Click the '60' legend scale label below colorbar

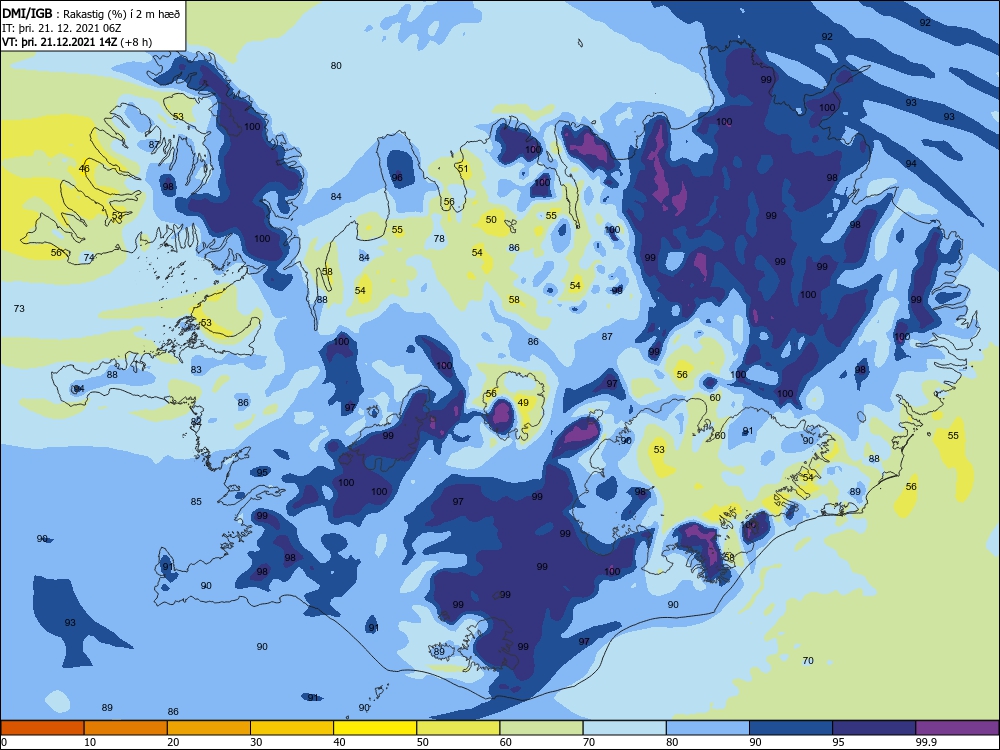506,742
